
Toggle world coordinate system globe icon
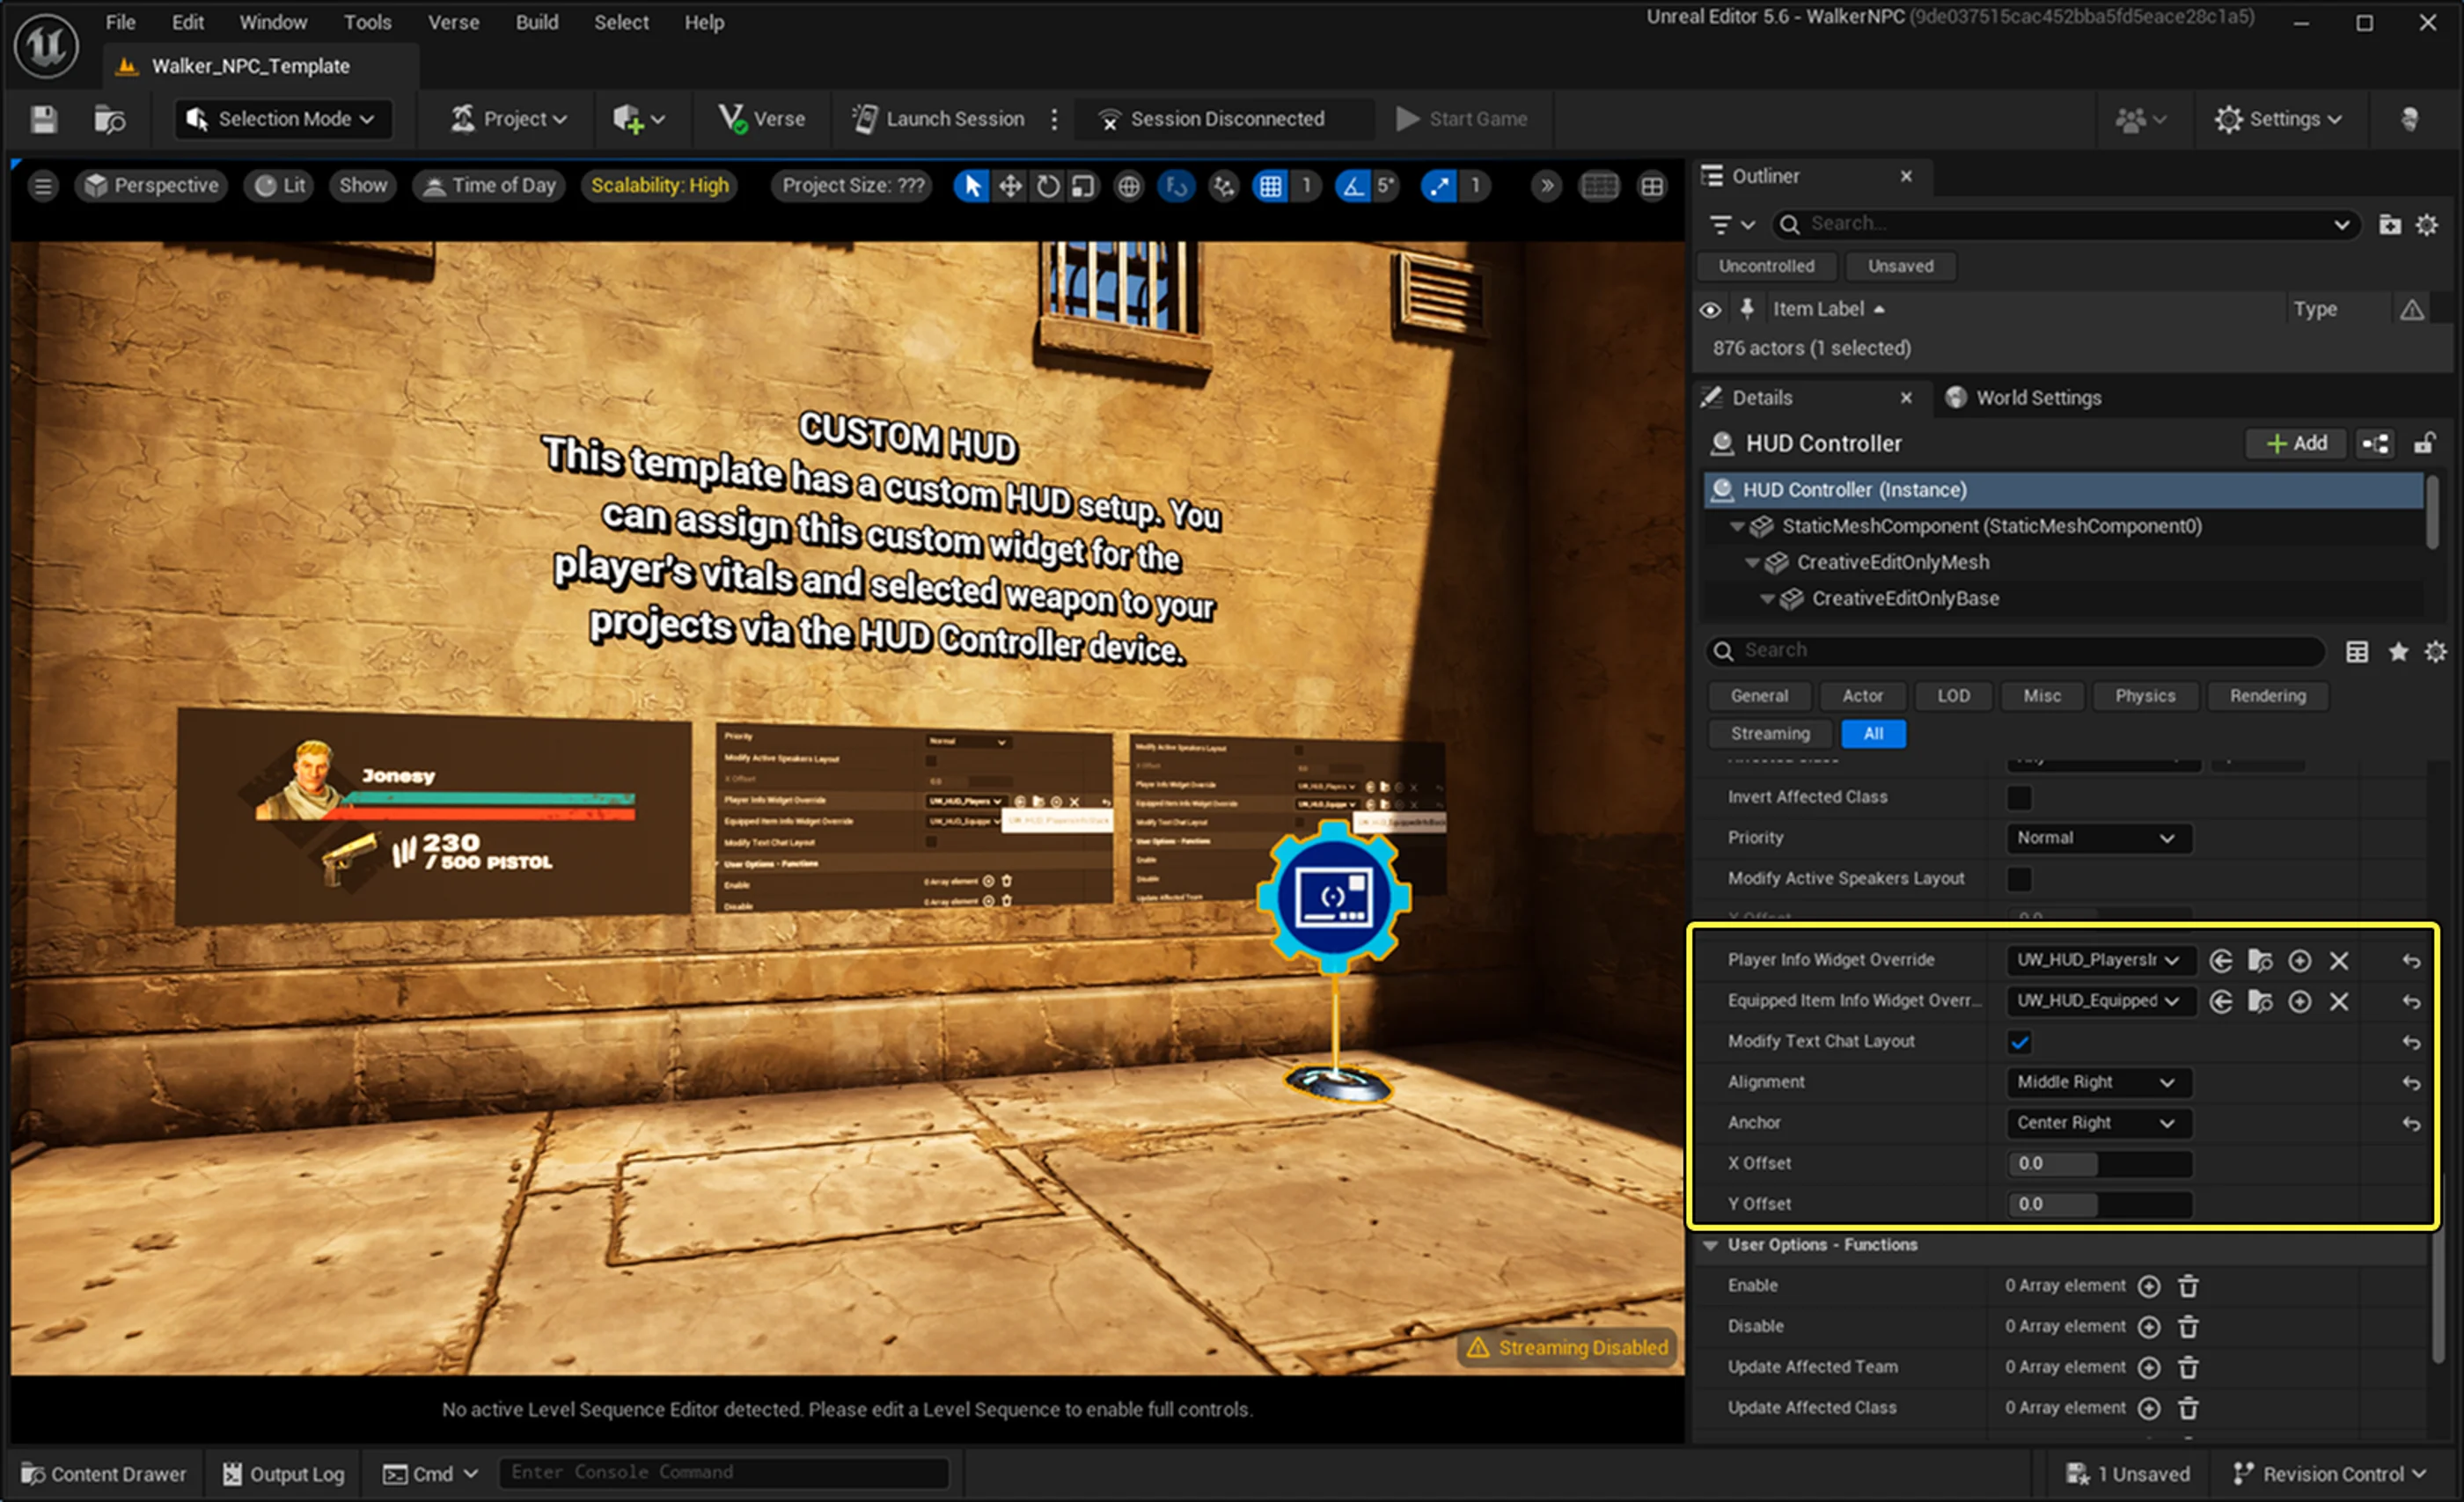click(x=1129, y=186)
